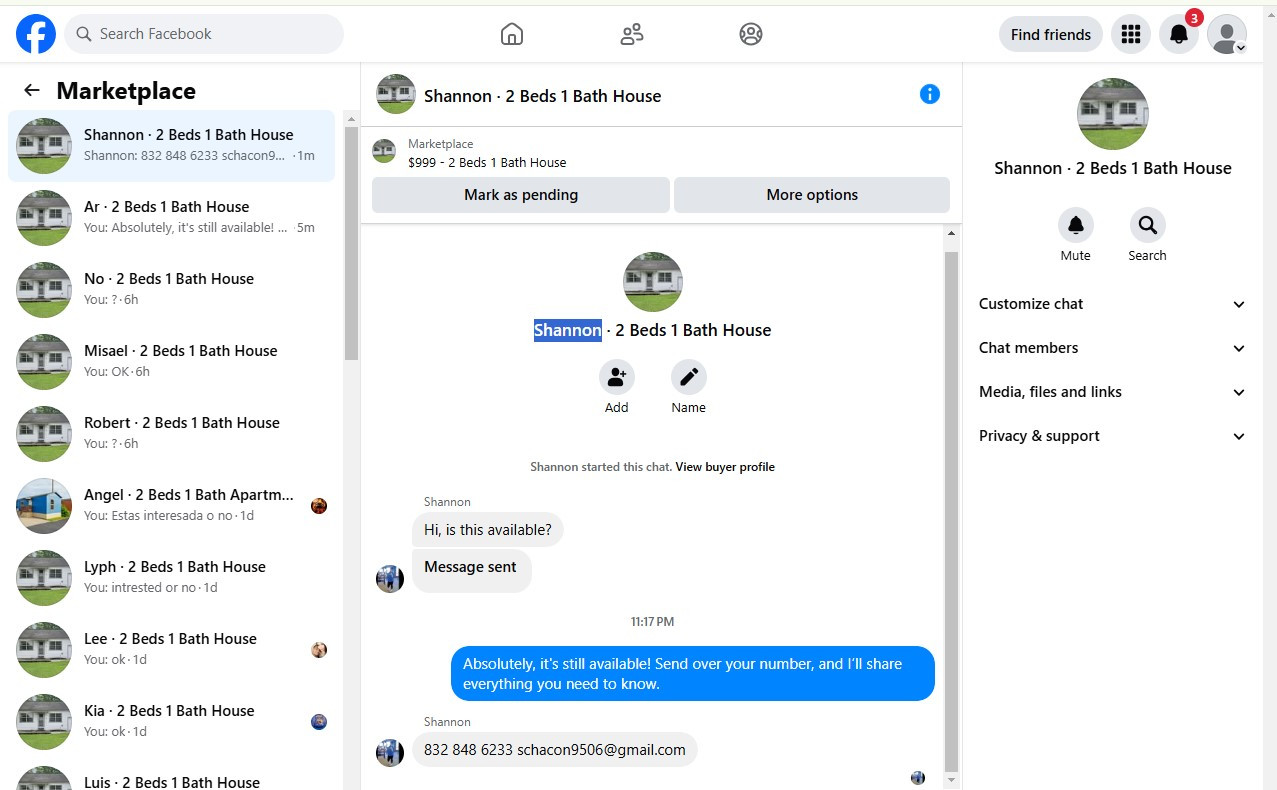Click Shannon's avatar beside email message
This screenshot has width=1277, height=790.
(x=390, y=752)
